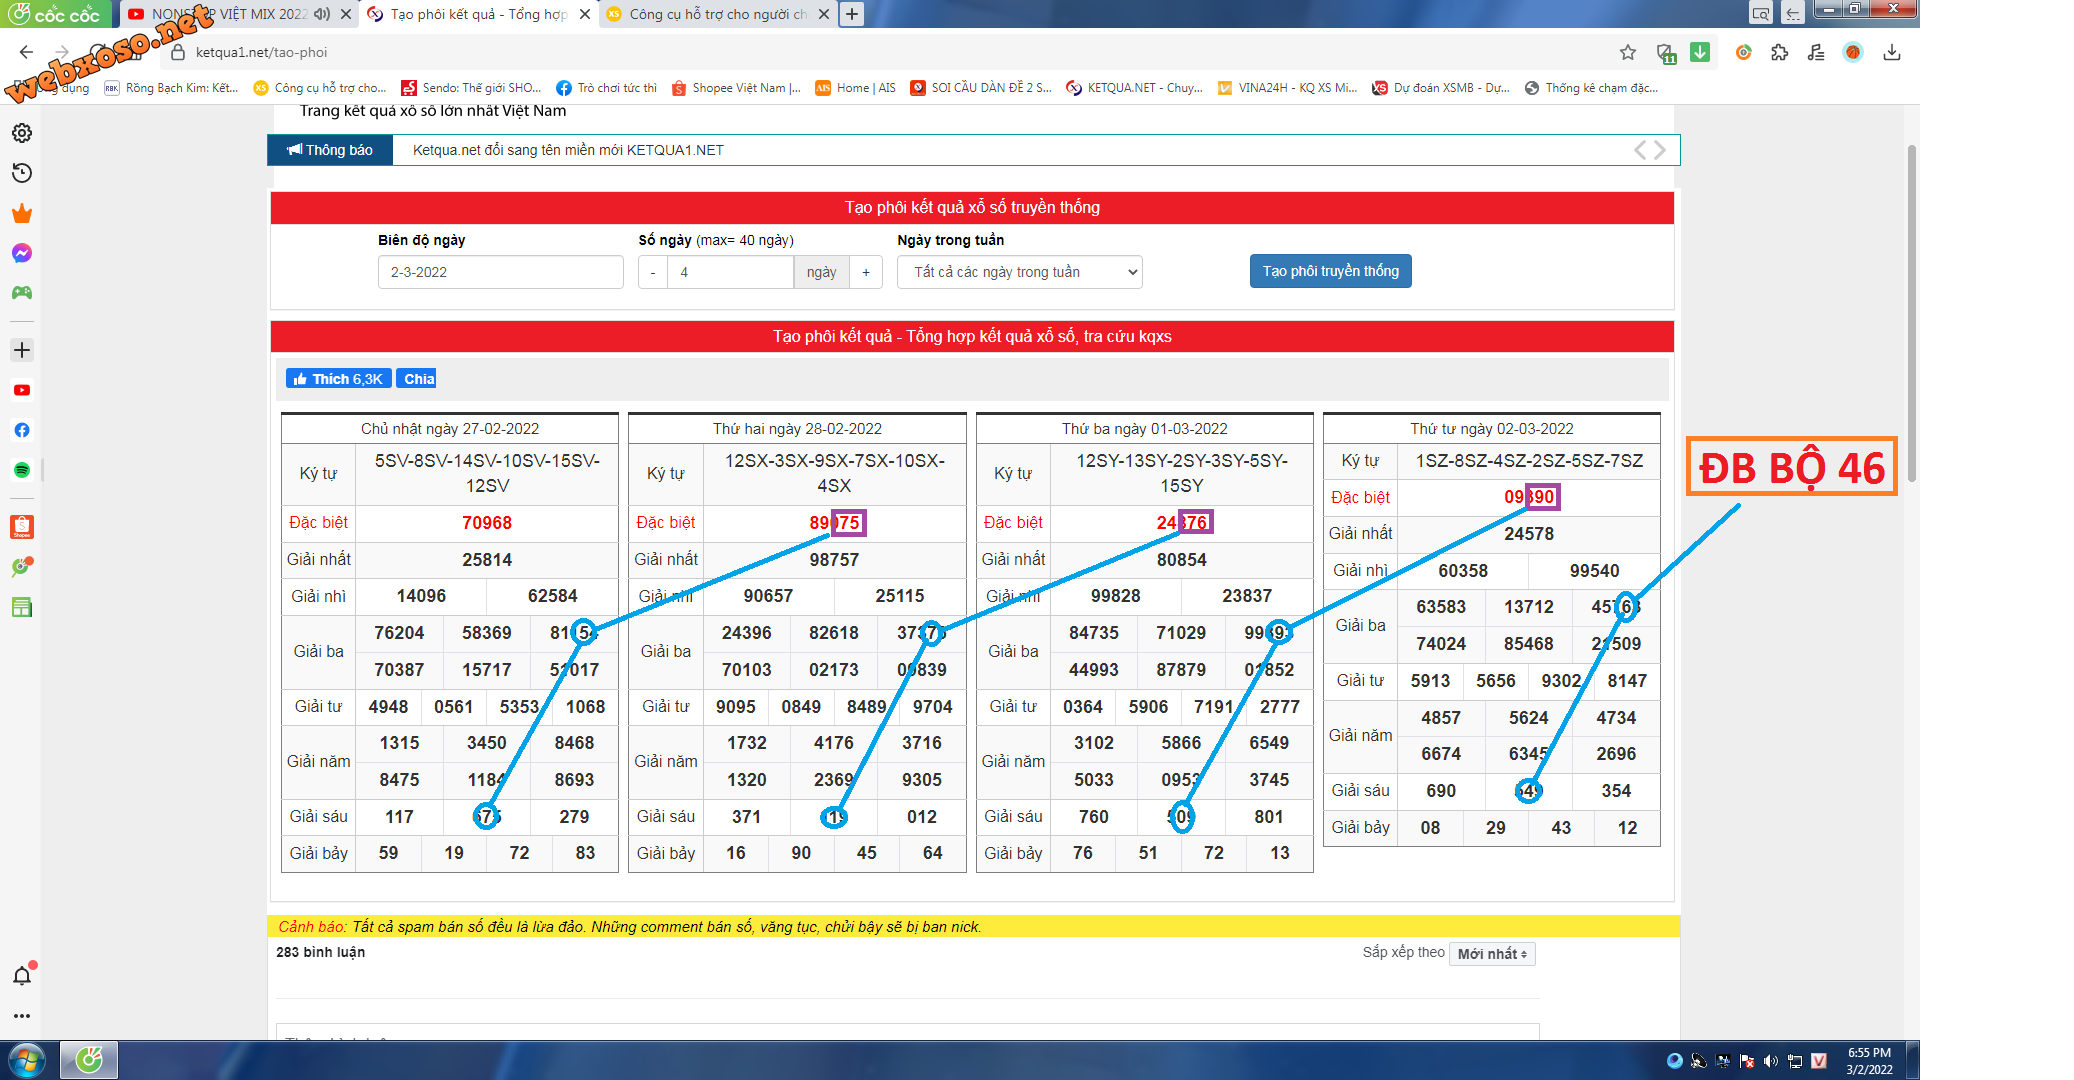
Task: Click the 'Biên độ ngày' date field
Action: tap(500, 272)
